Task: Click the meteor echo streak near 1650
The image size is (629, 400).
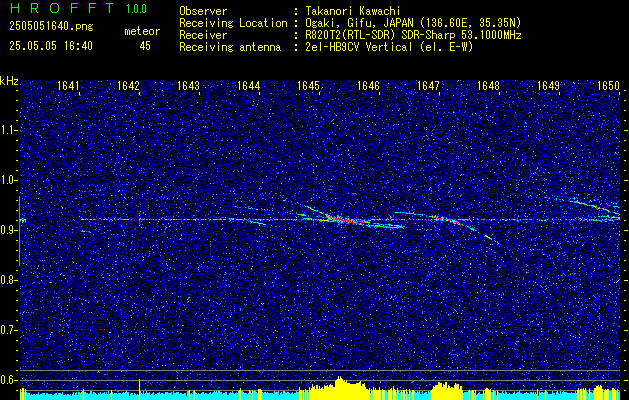Action: (x=594, y=206)
